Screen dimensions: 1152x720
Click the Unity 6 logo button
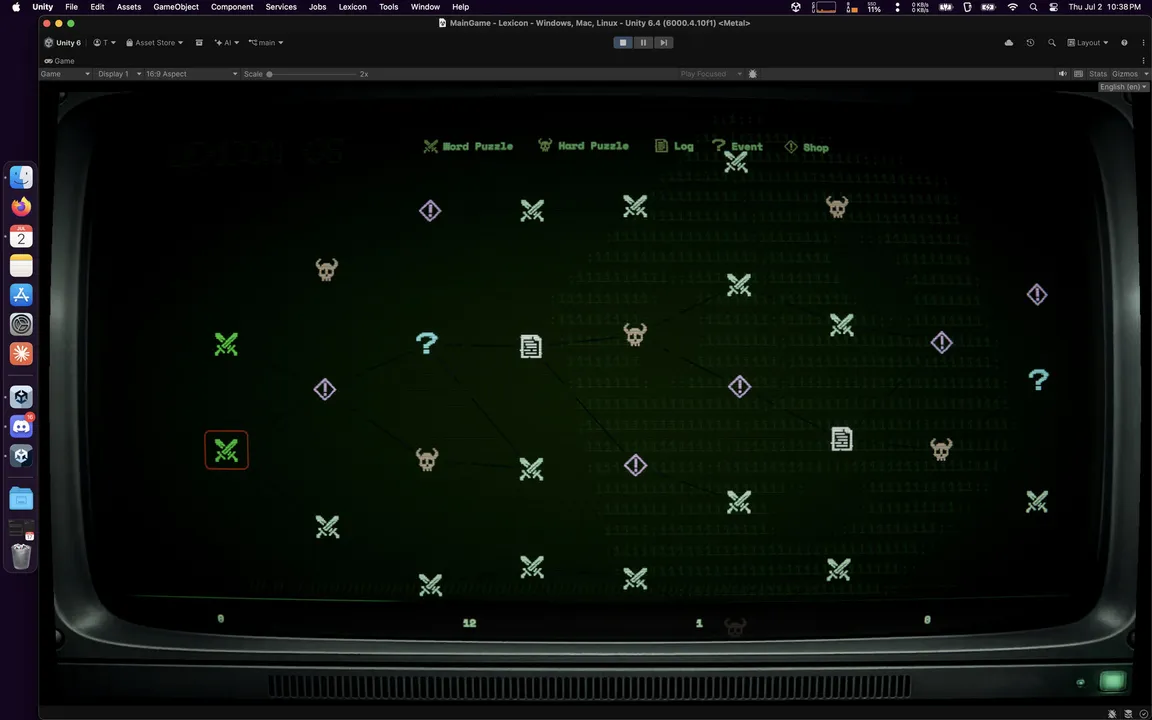tap(62, 43)
